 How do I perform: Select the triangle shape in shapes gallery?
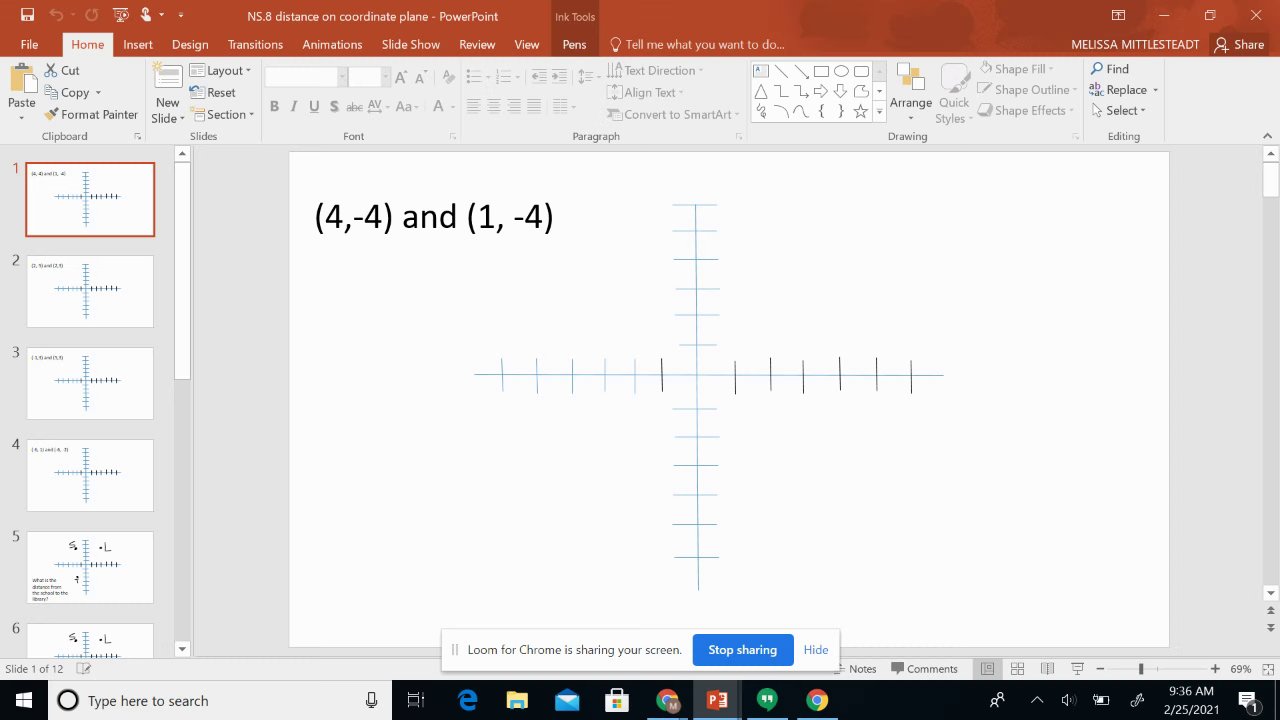(761, 91)
